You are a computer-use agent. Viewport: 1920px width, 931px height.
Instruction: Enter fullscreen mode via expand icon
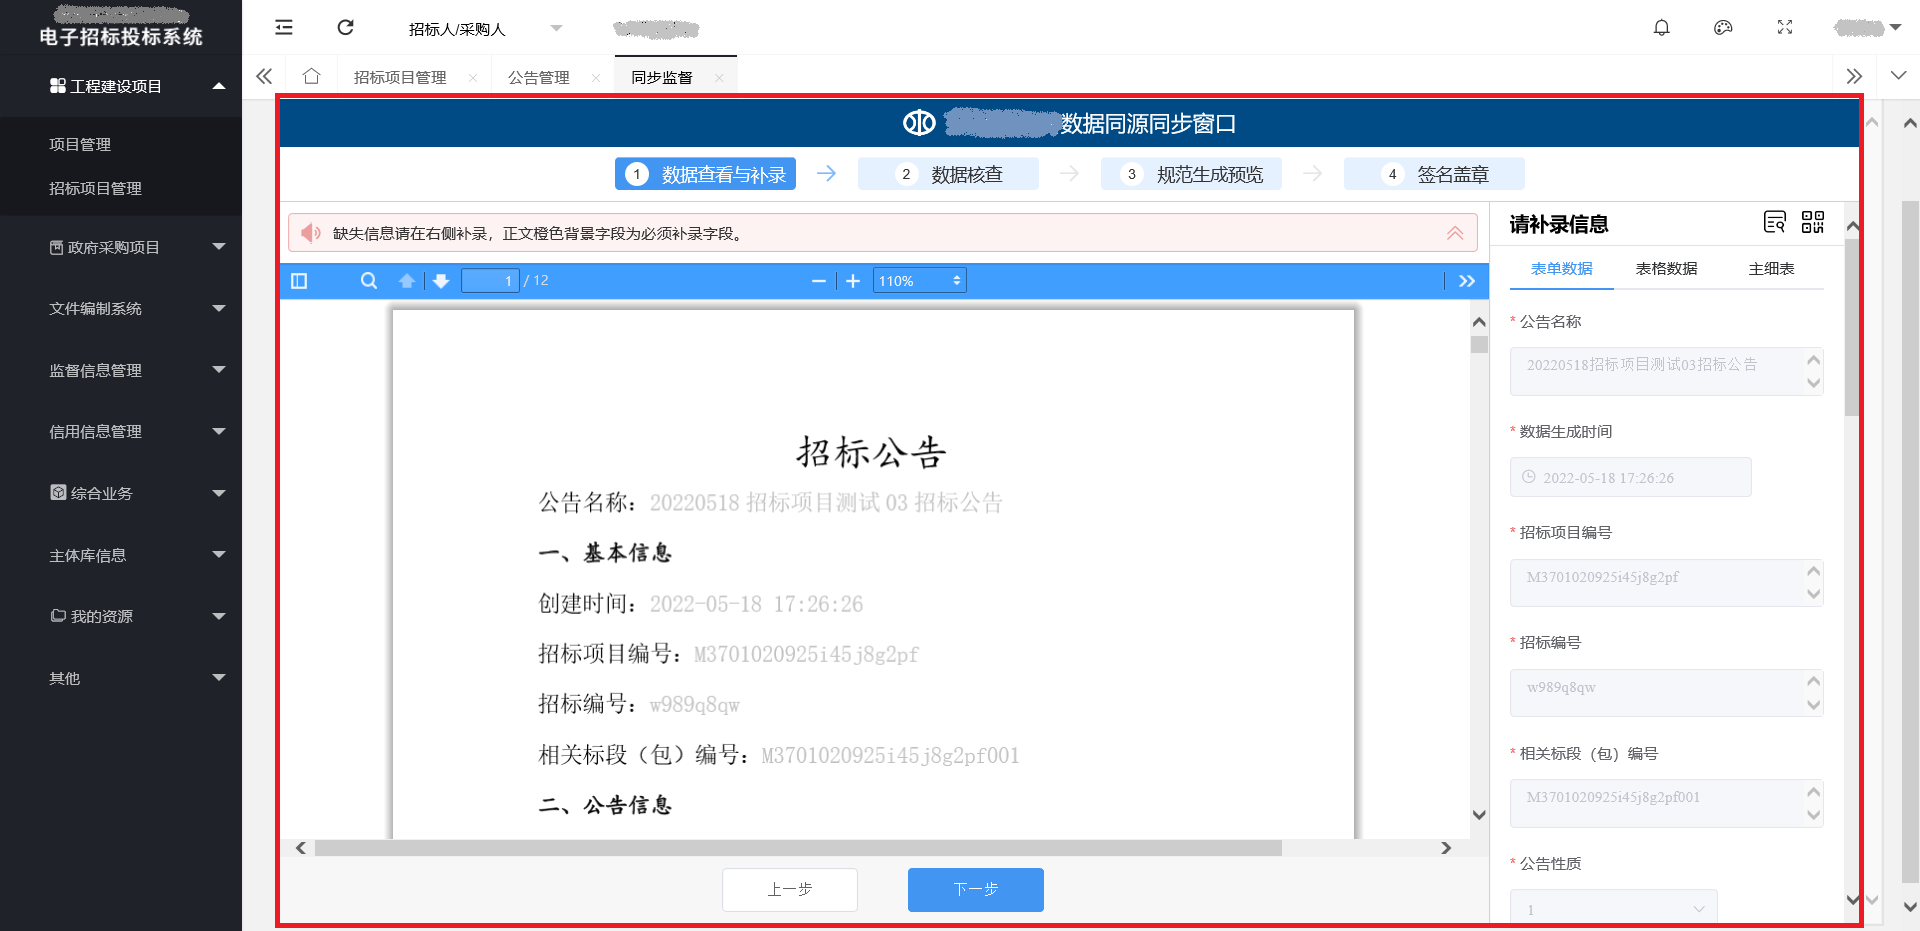coord(1784,28)
